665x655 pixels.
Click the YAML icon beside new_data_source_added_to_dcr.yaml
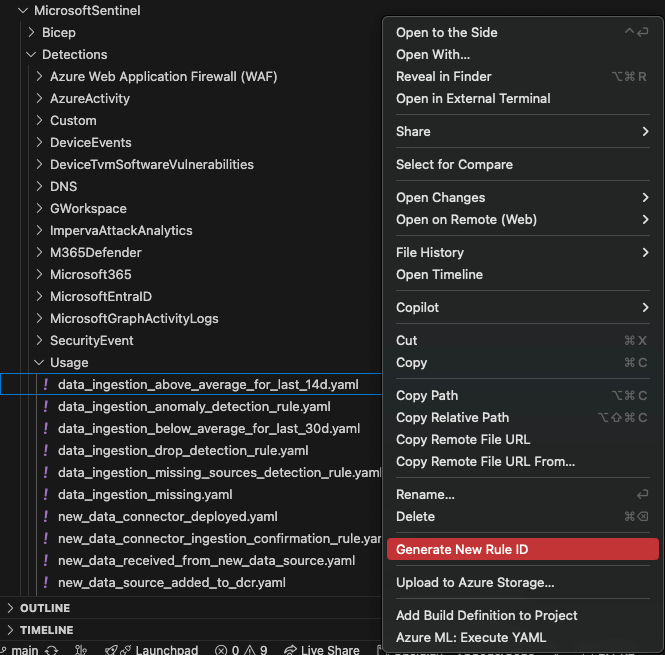coord(46,582)
